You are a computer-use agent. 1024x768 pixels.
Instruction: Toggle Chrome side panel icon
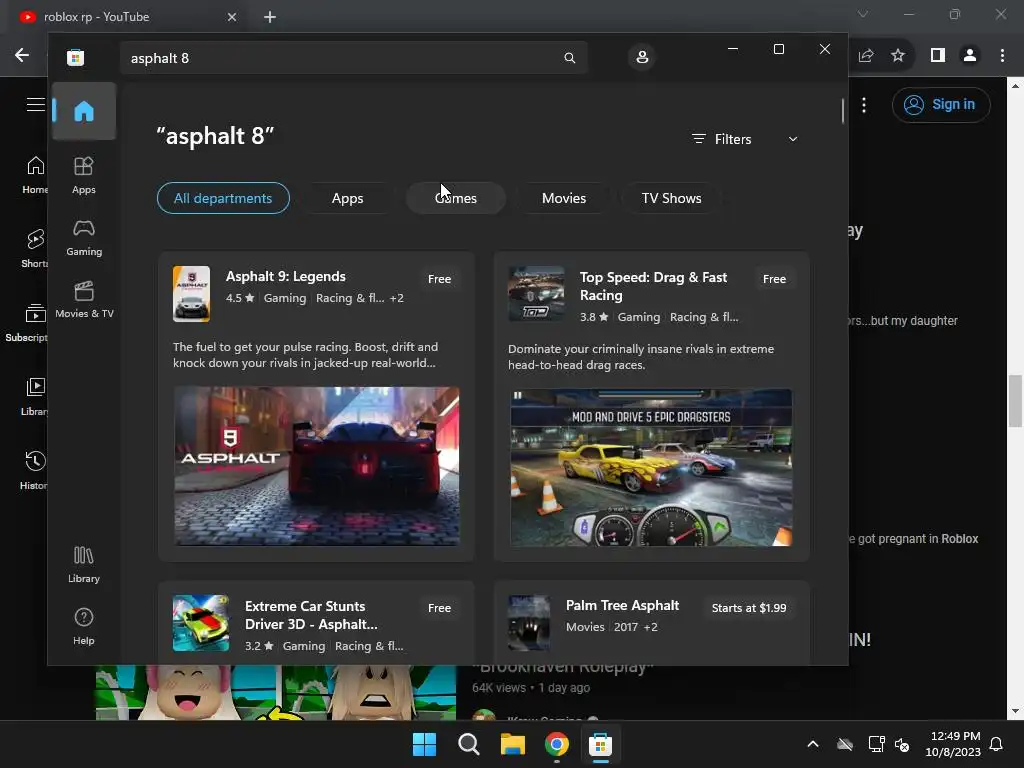tap(938, 56)
